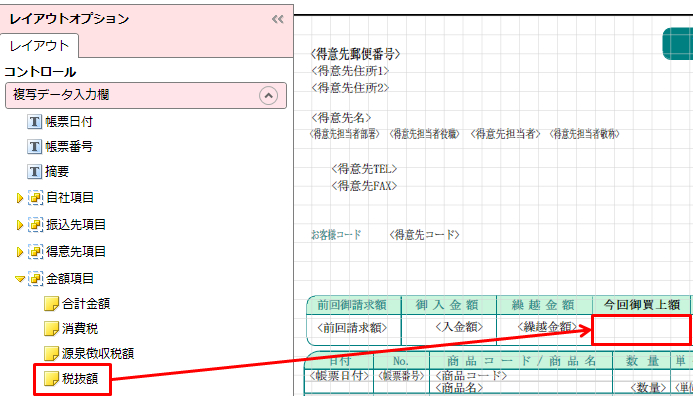The height and width of the screenshot is (396, 693).
Task: Select the 〈入金額〉 field cell
Action: 459,327
